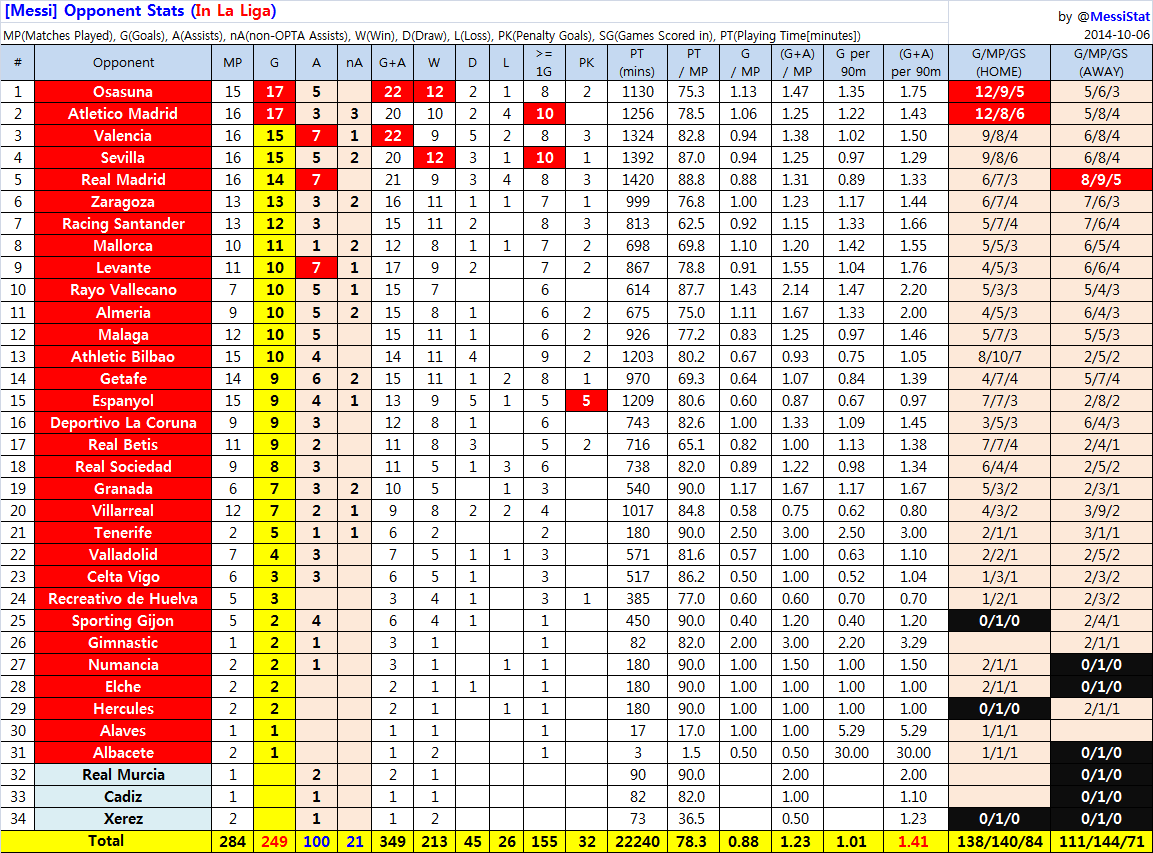The image size is (1153, 853).
Task: Select the Sevilla opponent cell
Action: pos(123,158)
